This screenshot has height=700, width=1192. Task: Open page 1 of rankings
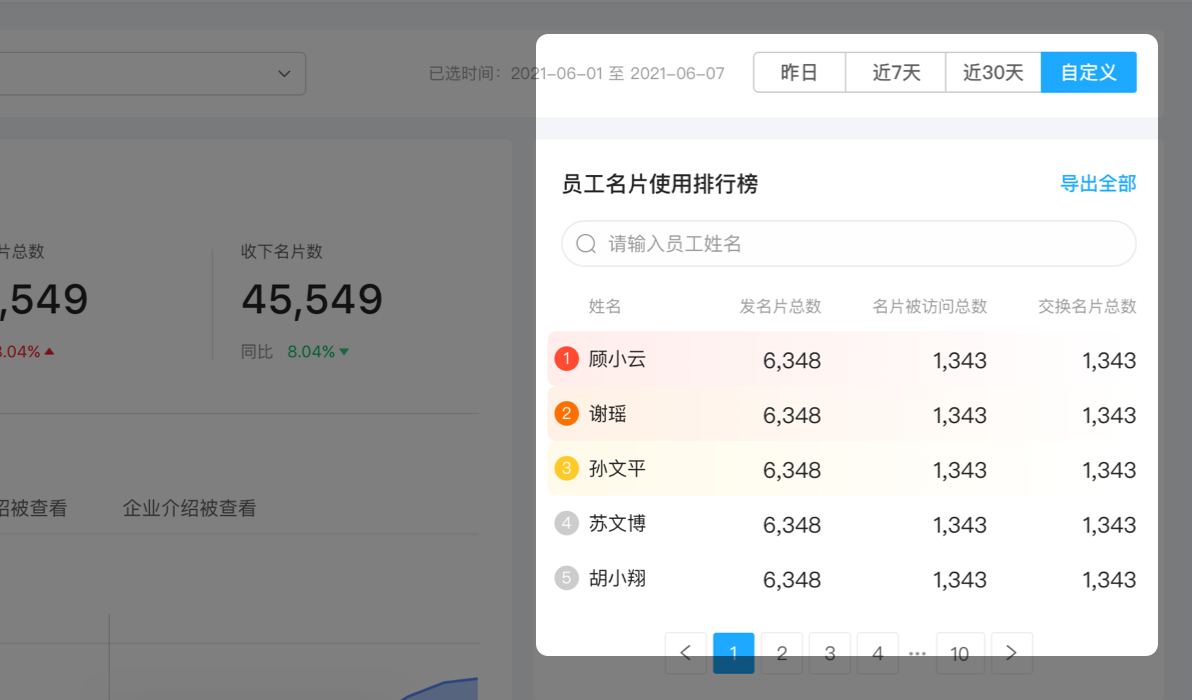(734, 653)
